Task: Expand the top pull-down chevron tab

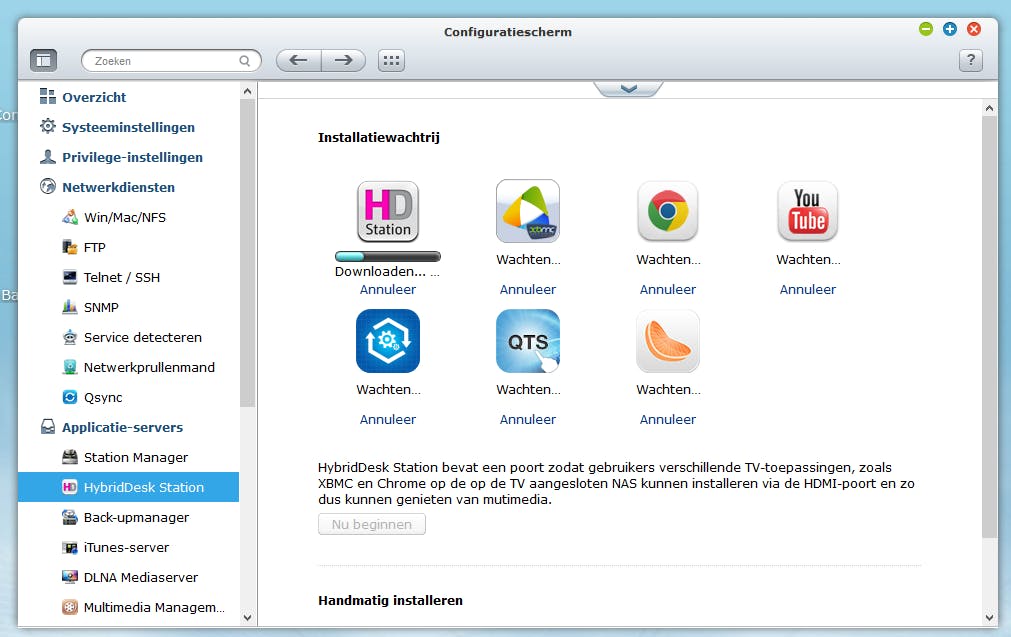Action: click(628, 89)
